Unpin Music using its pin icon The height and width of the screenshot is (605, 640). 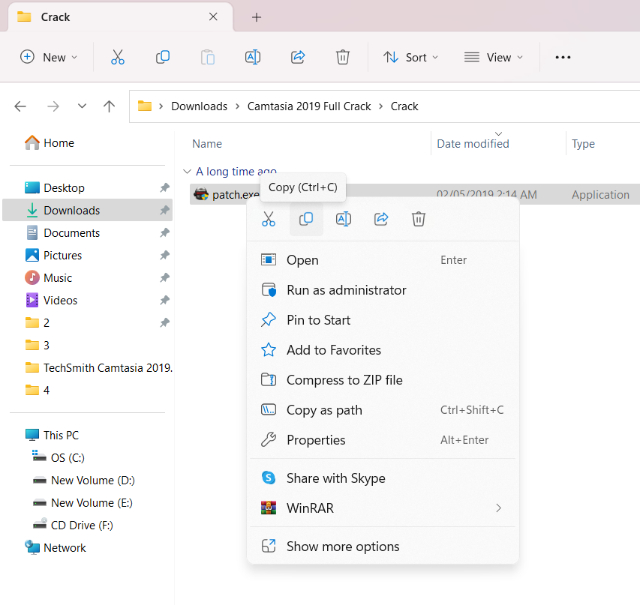click(x=164, y=278)
